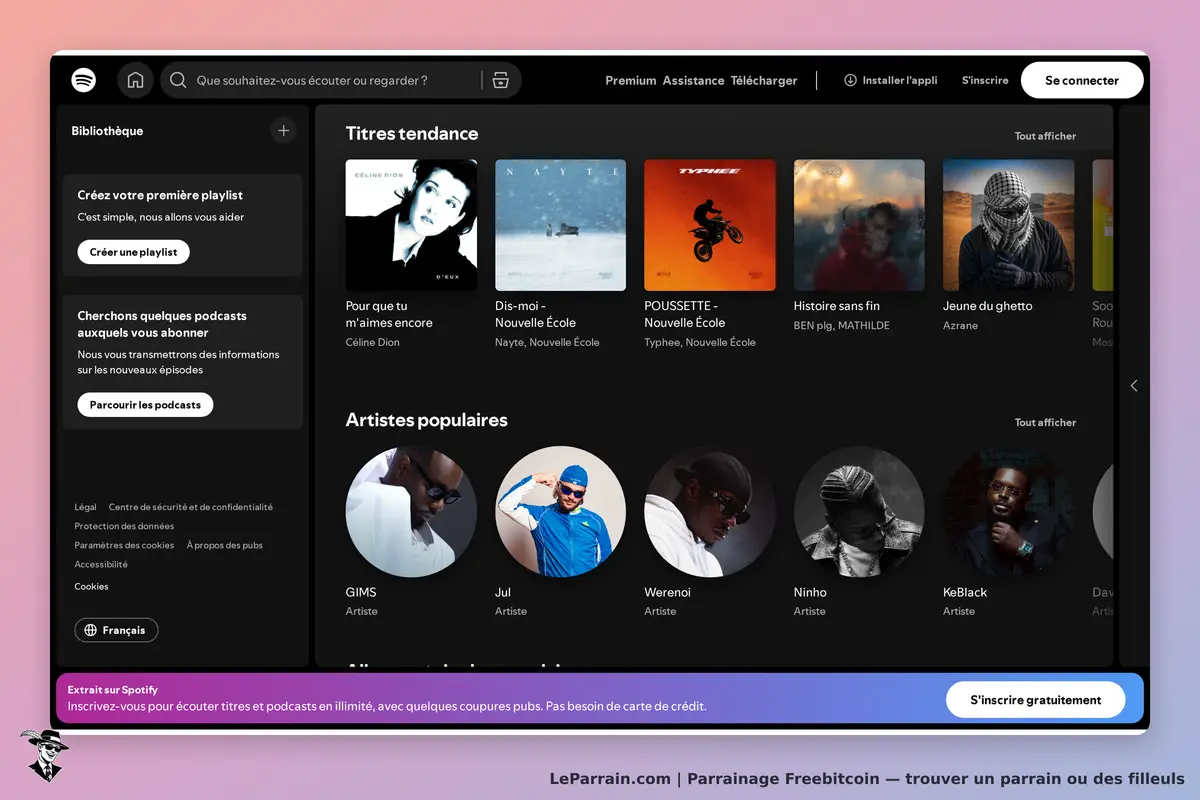Open À propos des pubs link
This screenshot has height=800, width=1200.
pyautogui.click(x=225, y=545)
